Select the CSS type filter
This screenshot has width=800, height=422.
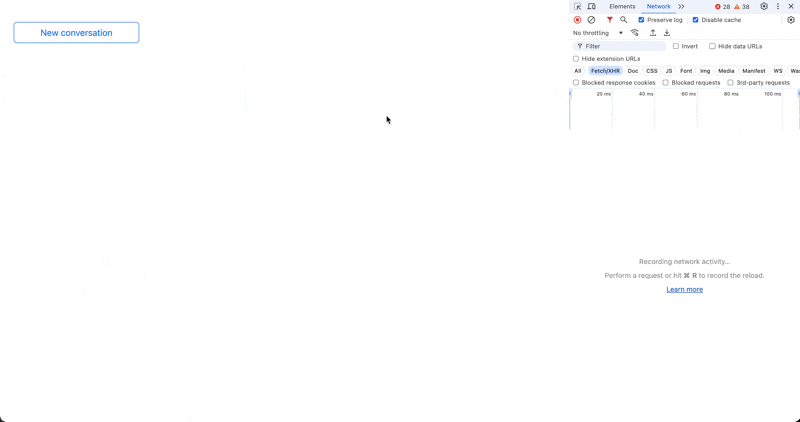click(652, 71)
